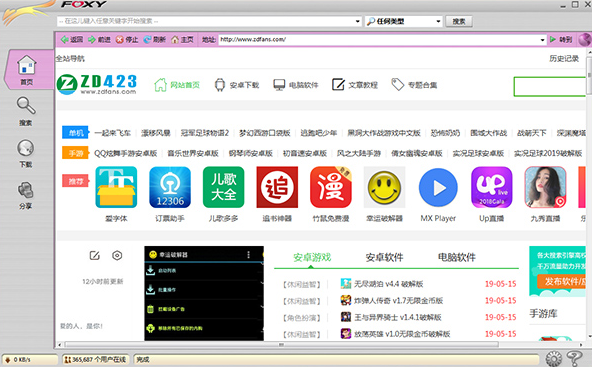592x367 pixels.
Task: Open 专题合集 navigation item
Action: 414,85
